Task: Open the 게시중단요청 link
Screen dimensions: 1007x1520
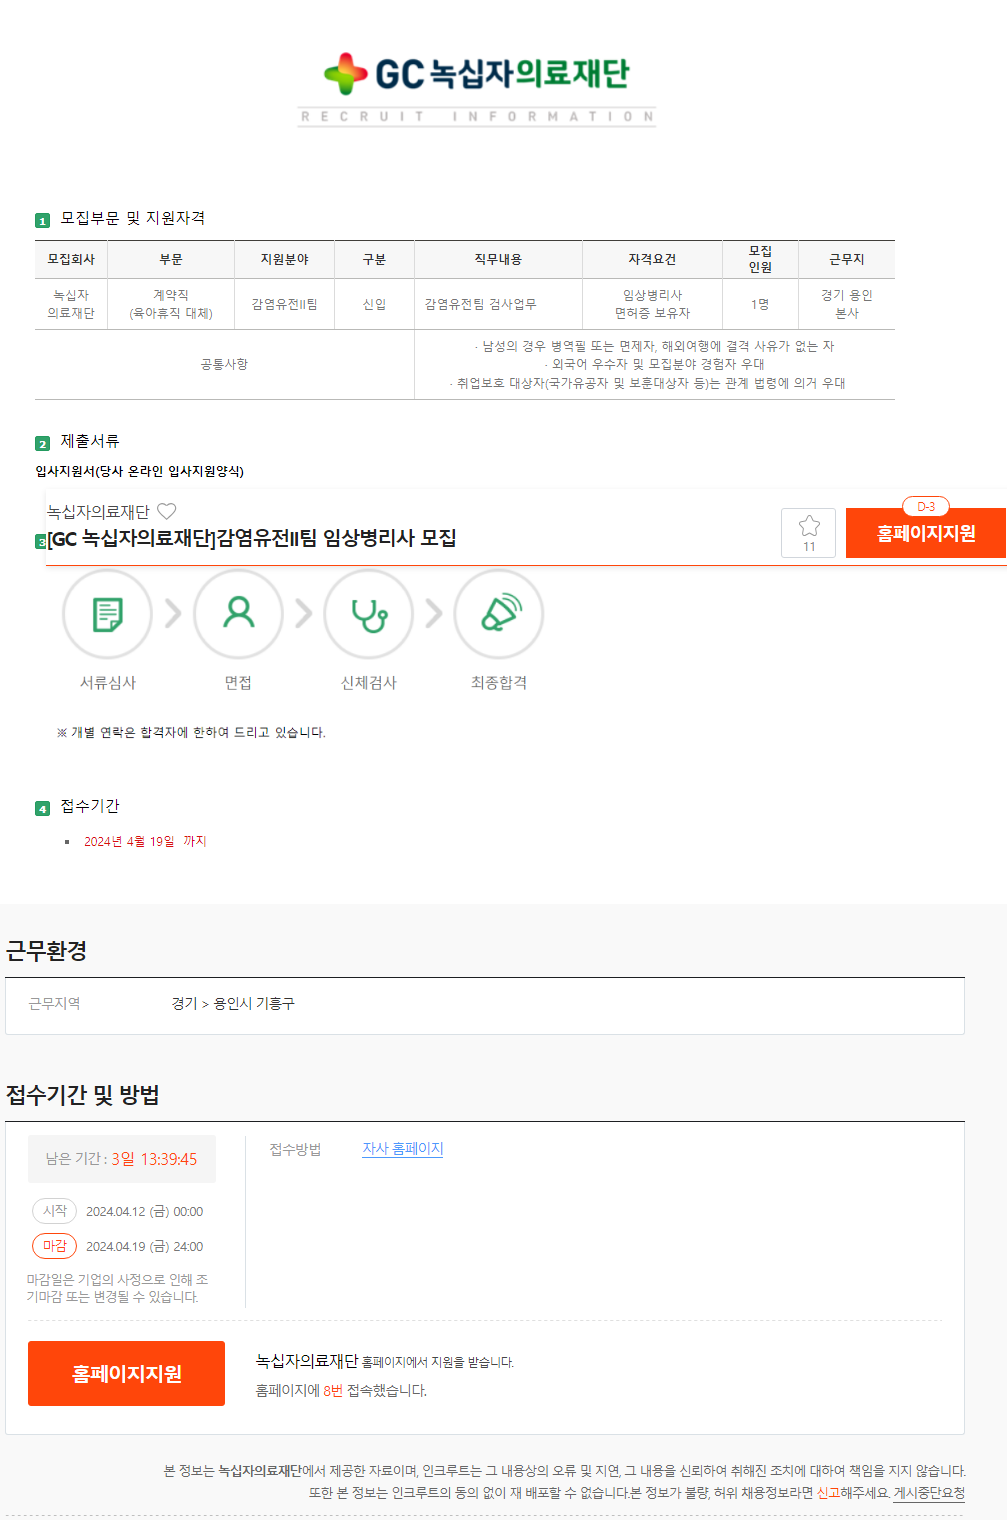Action: click(x=929, y=1493)
